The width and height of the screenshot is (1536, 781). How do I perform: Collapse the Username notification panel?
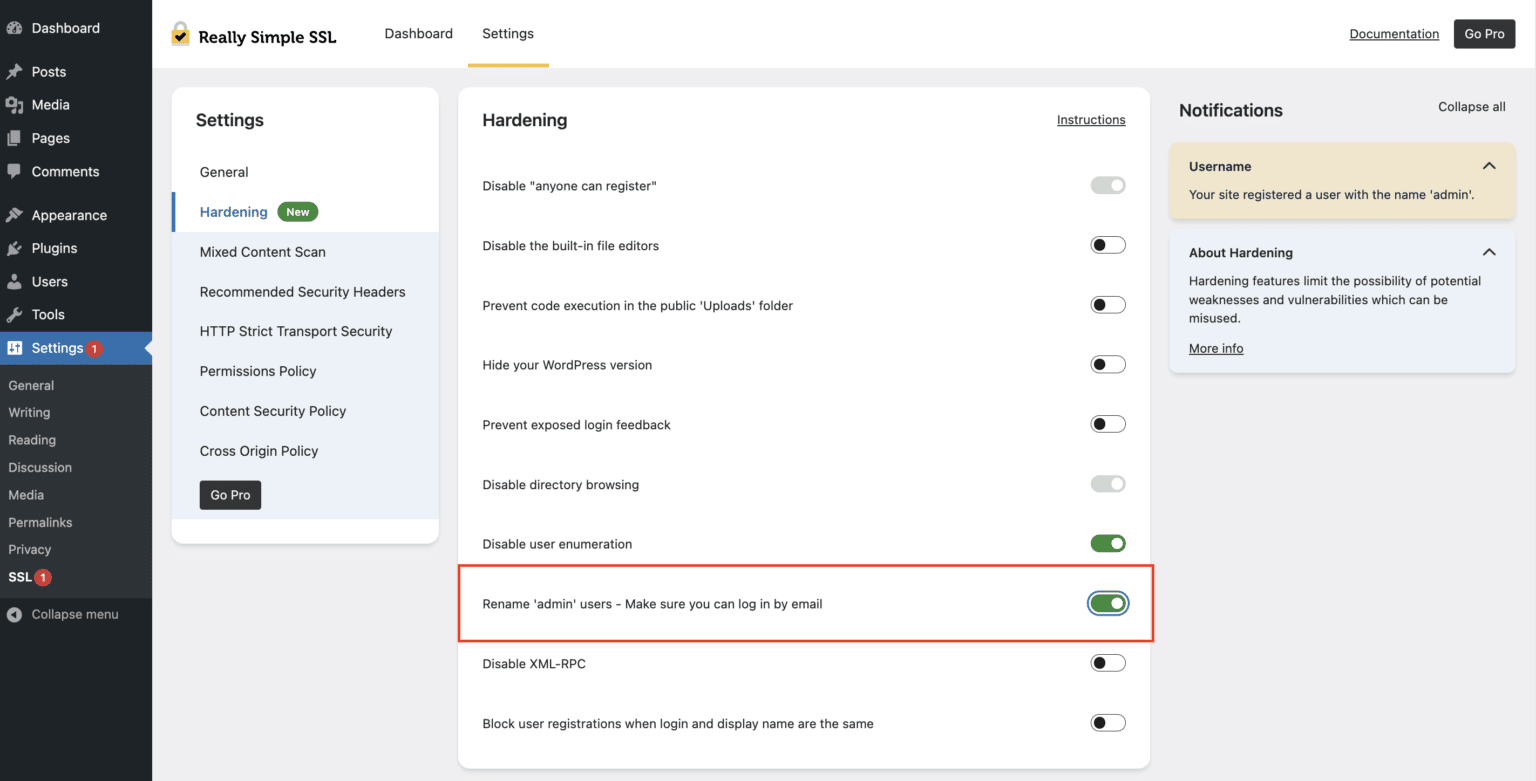coord(1489,166)
